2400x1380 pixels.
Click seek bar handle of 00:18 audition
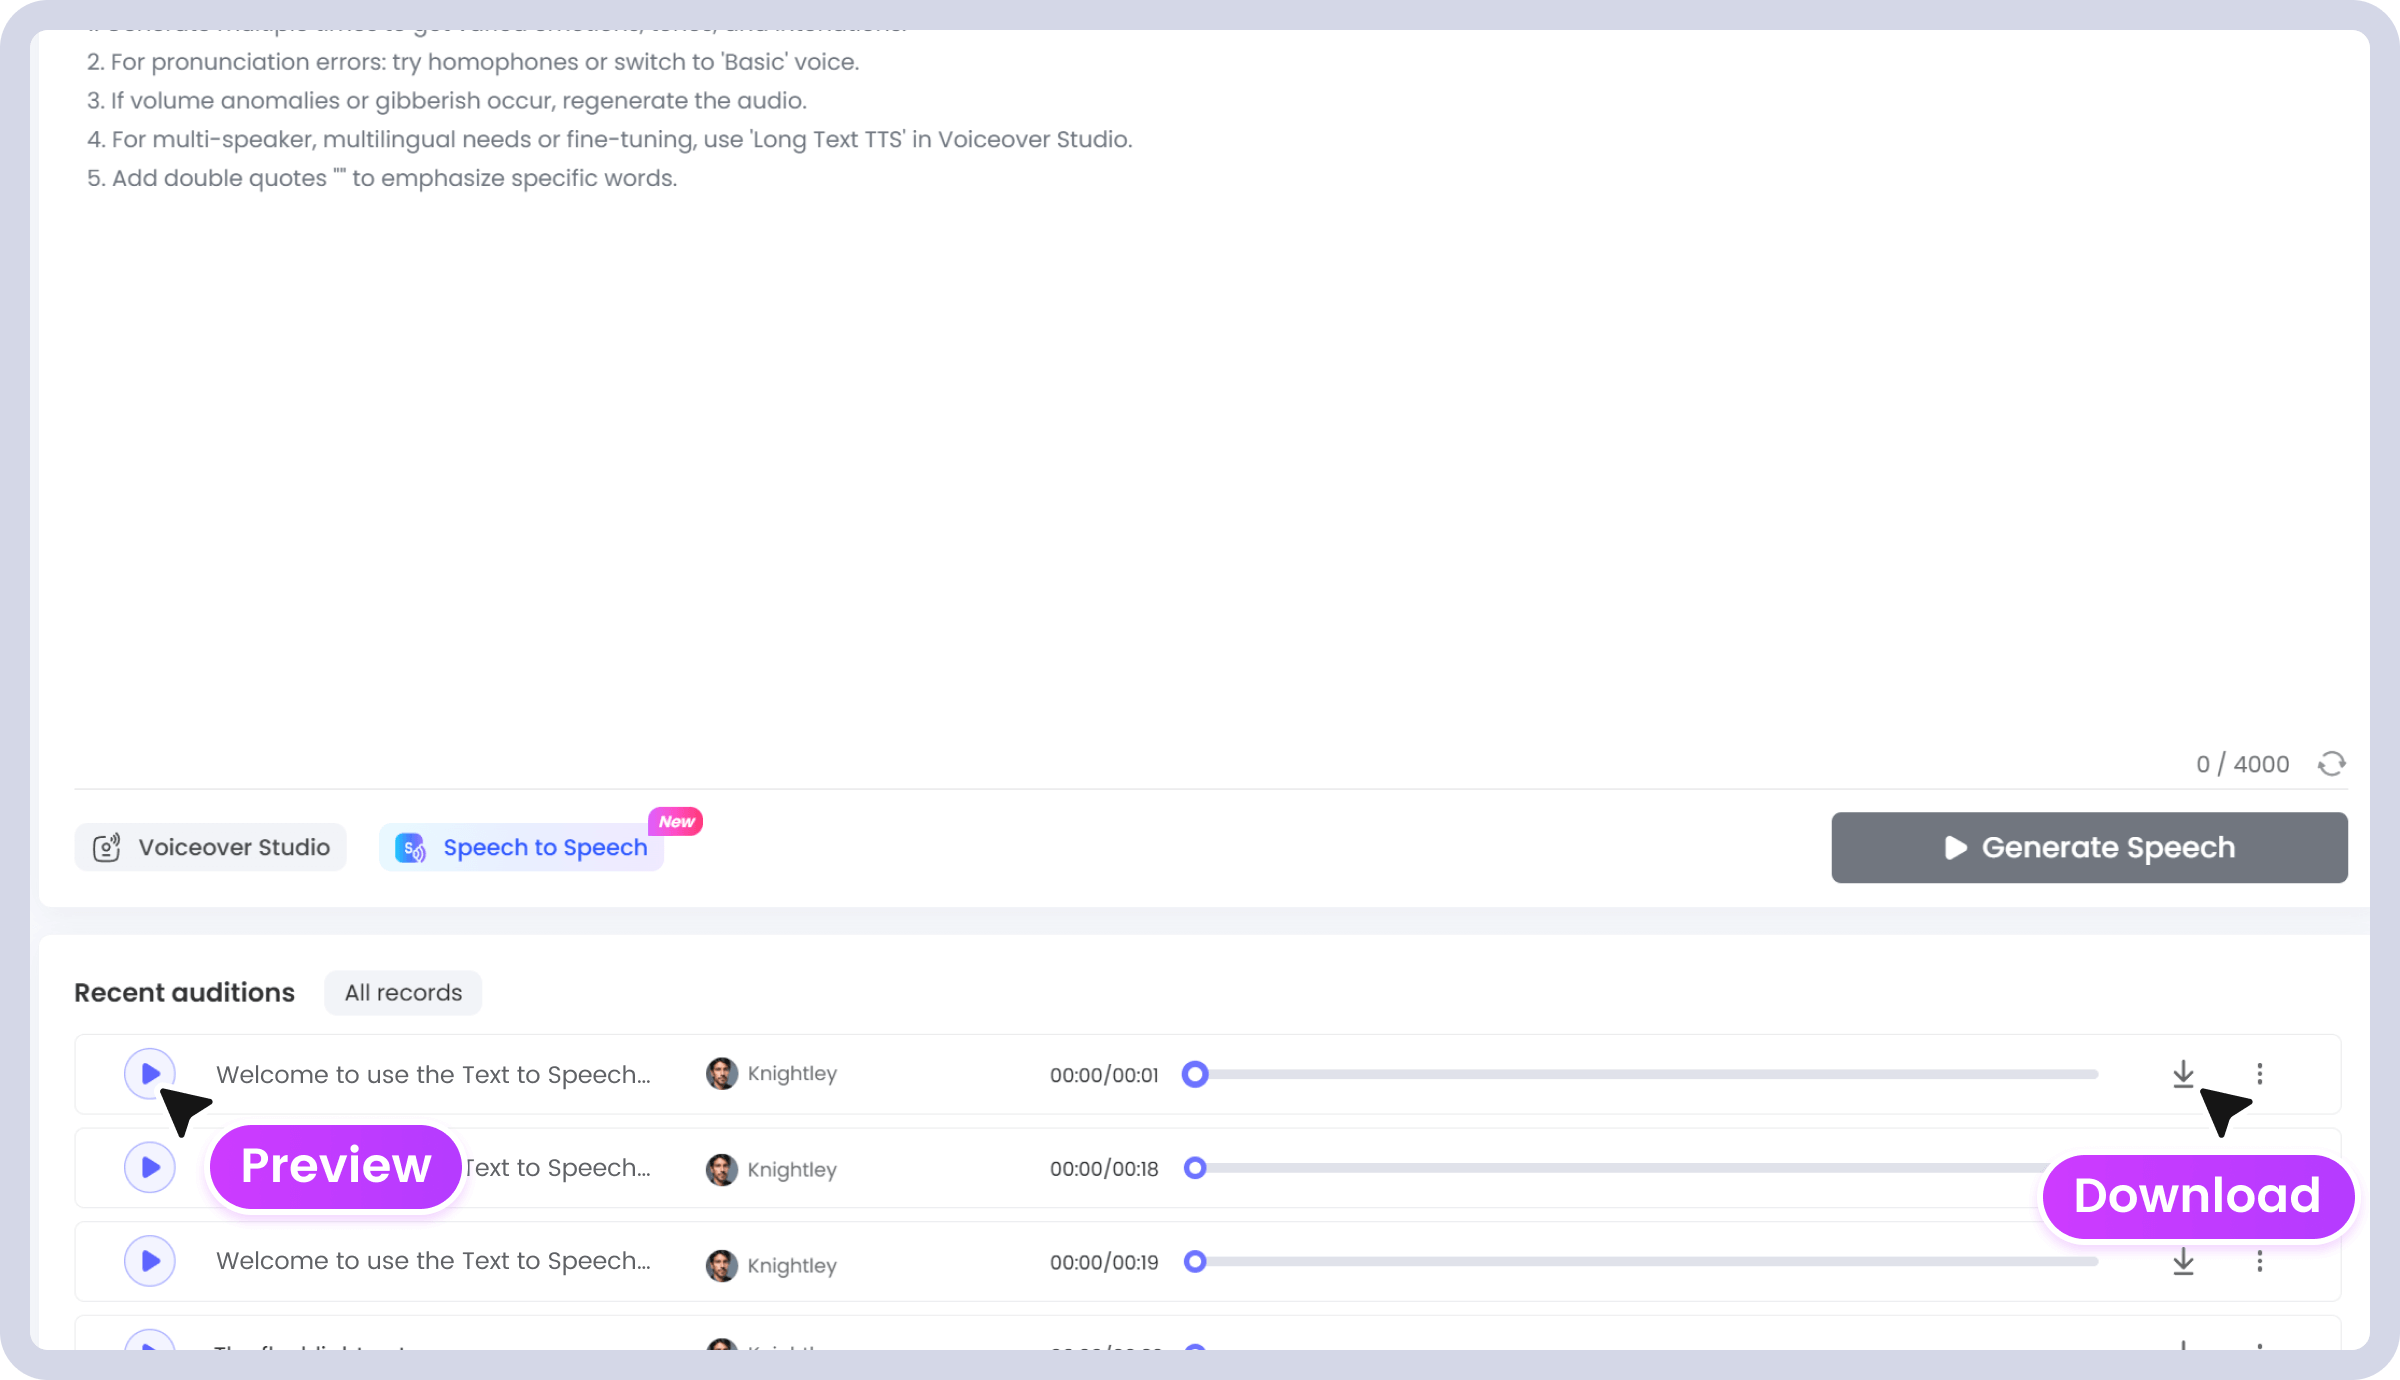coord(1195,1168)
